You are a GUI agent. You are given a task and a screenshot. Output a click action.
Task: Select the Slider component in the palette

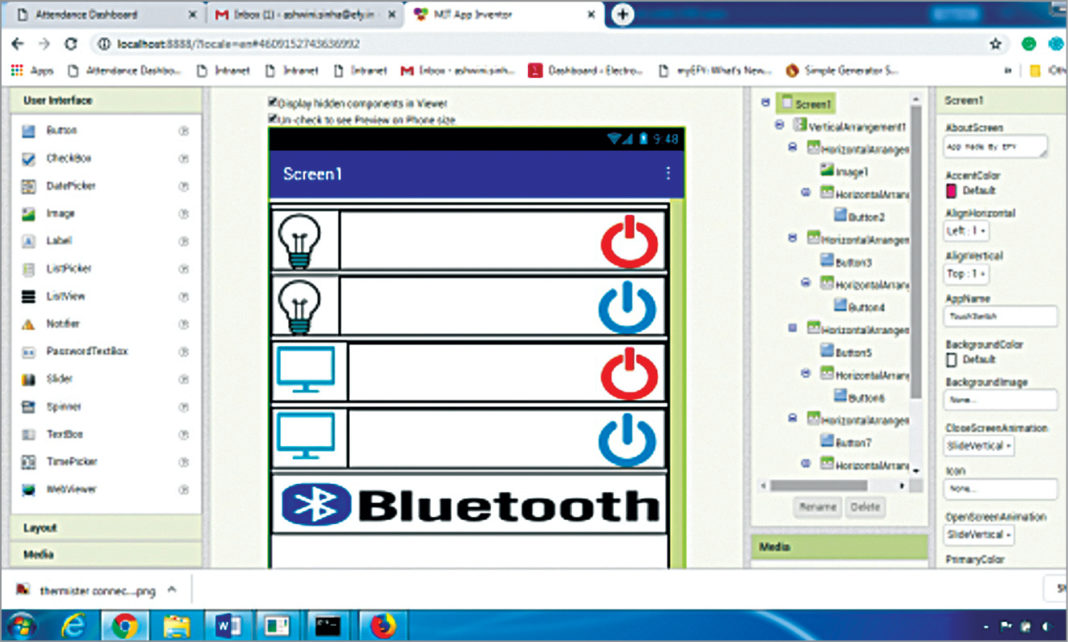coord(57,379)
